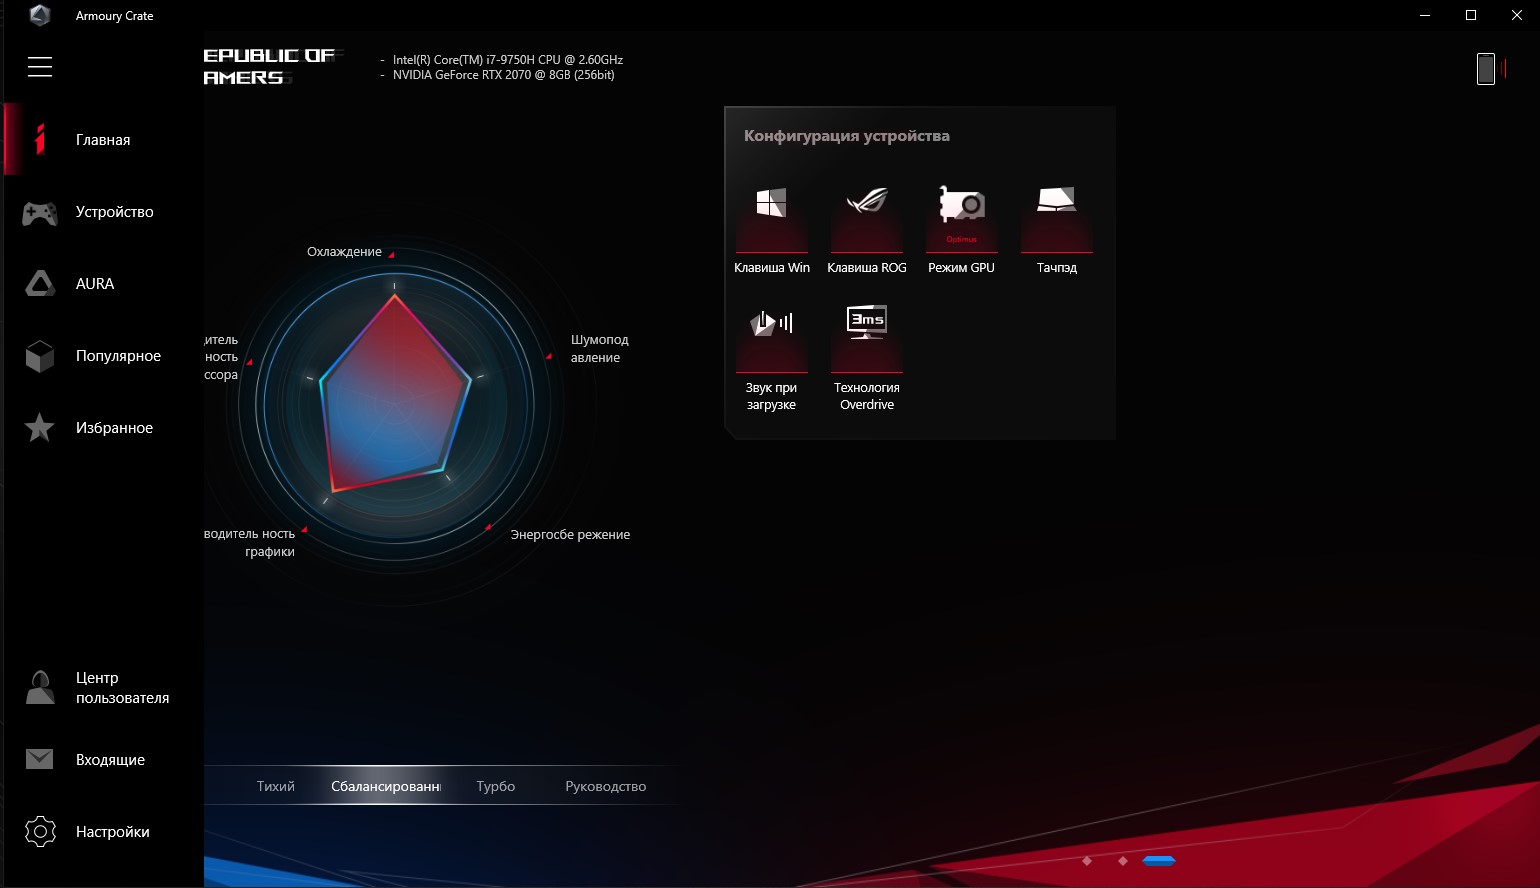Toggle the Тачпэд touchpad
The height and width of the screenshot is (888, 1540).
1056,217
